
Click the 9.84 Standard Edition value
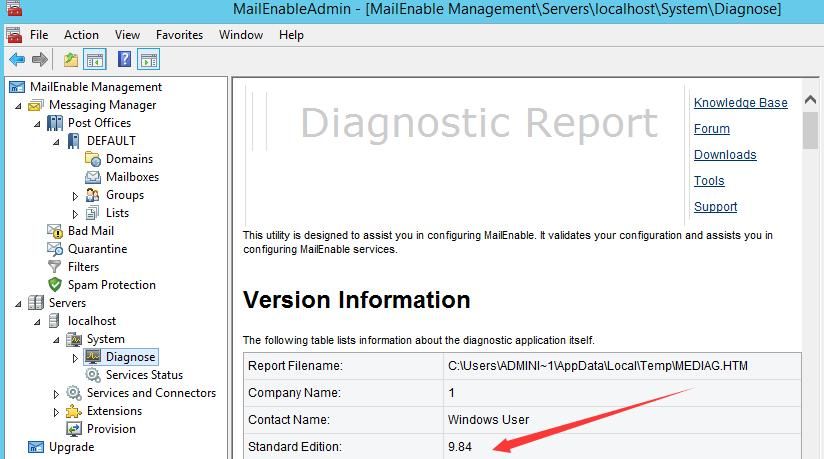pyautogui.click(x=460, y=447)
